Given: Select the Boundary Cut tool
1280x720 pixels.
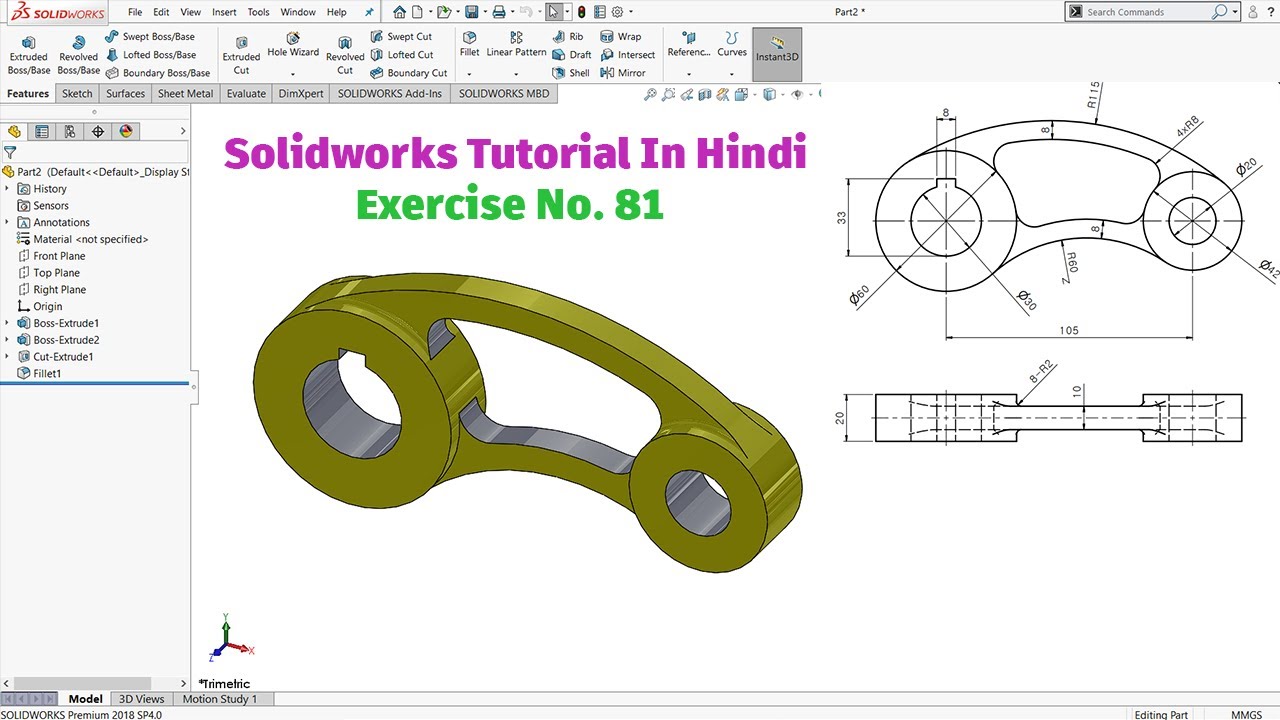Looking at the screenshot, I should [x=408, y=73].
